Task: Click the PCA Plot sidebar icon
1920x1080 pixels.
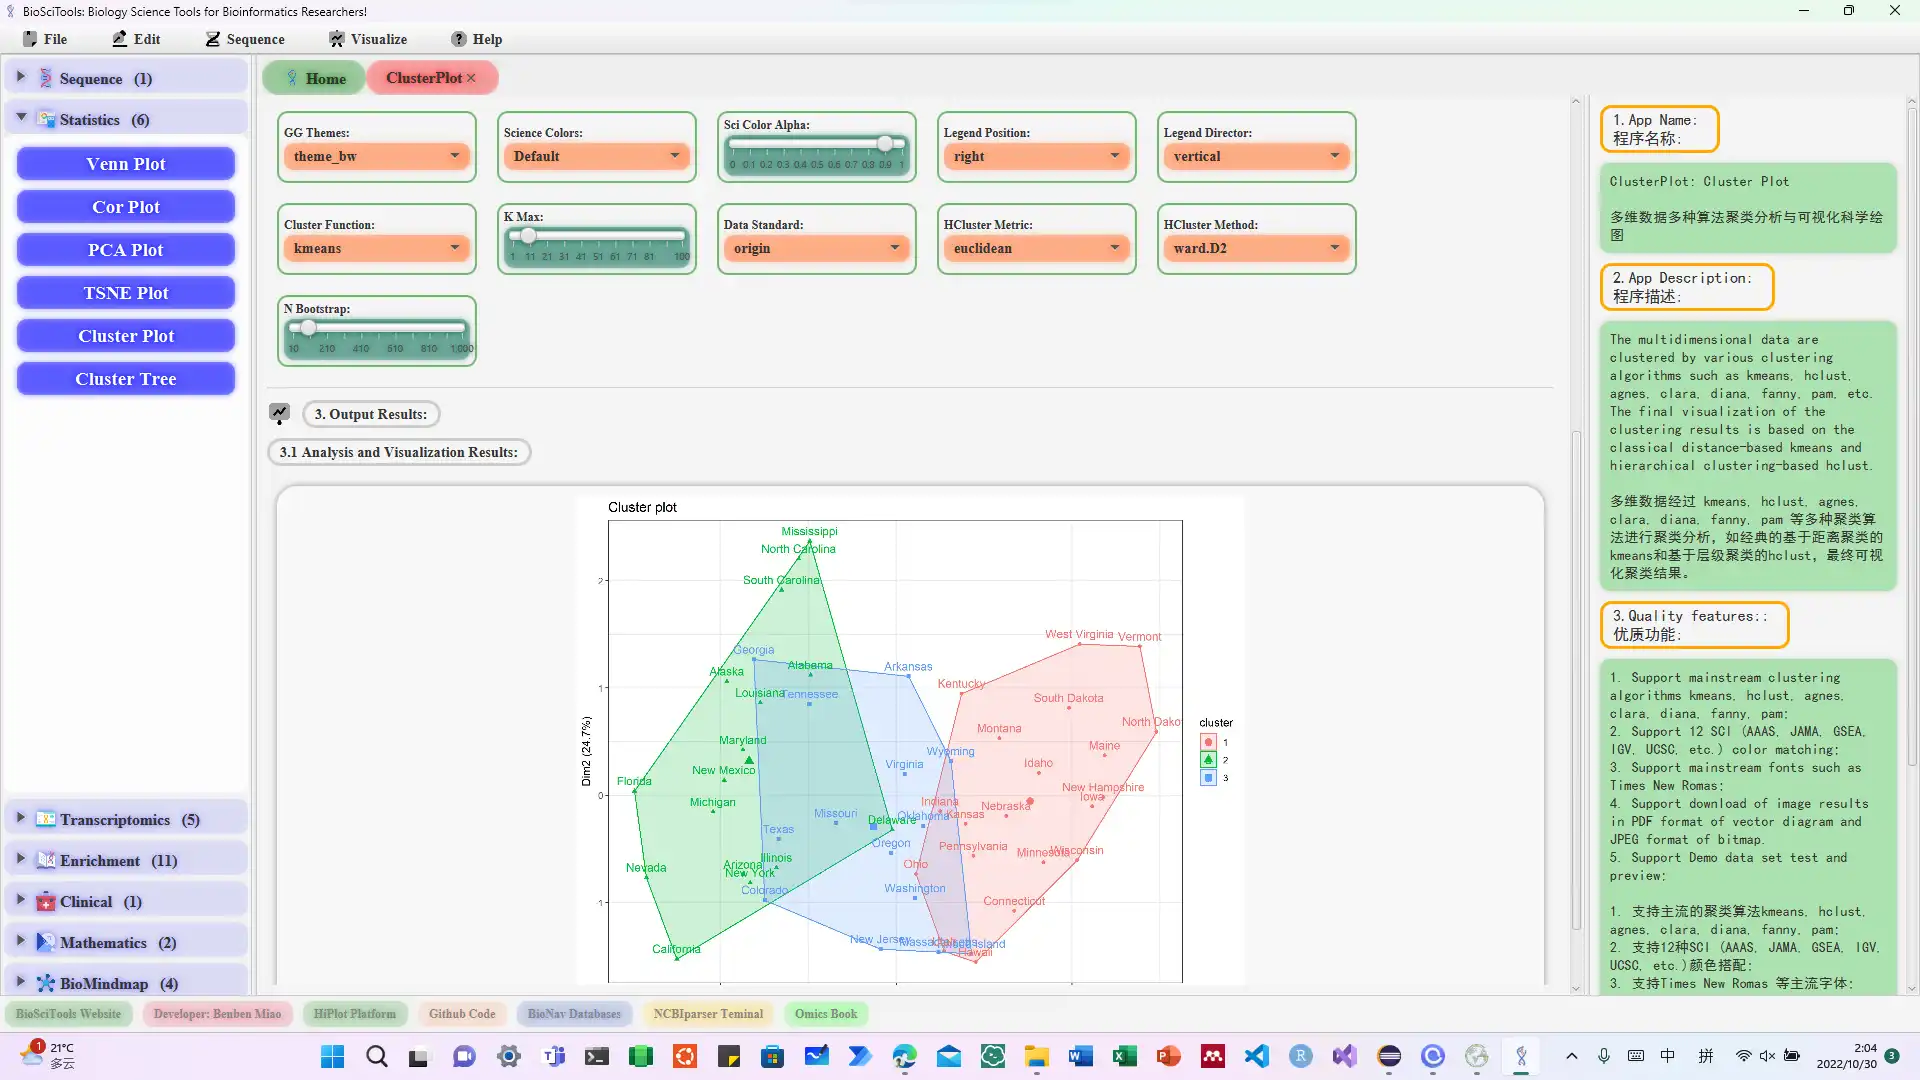Action: (125, 249)
